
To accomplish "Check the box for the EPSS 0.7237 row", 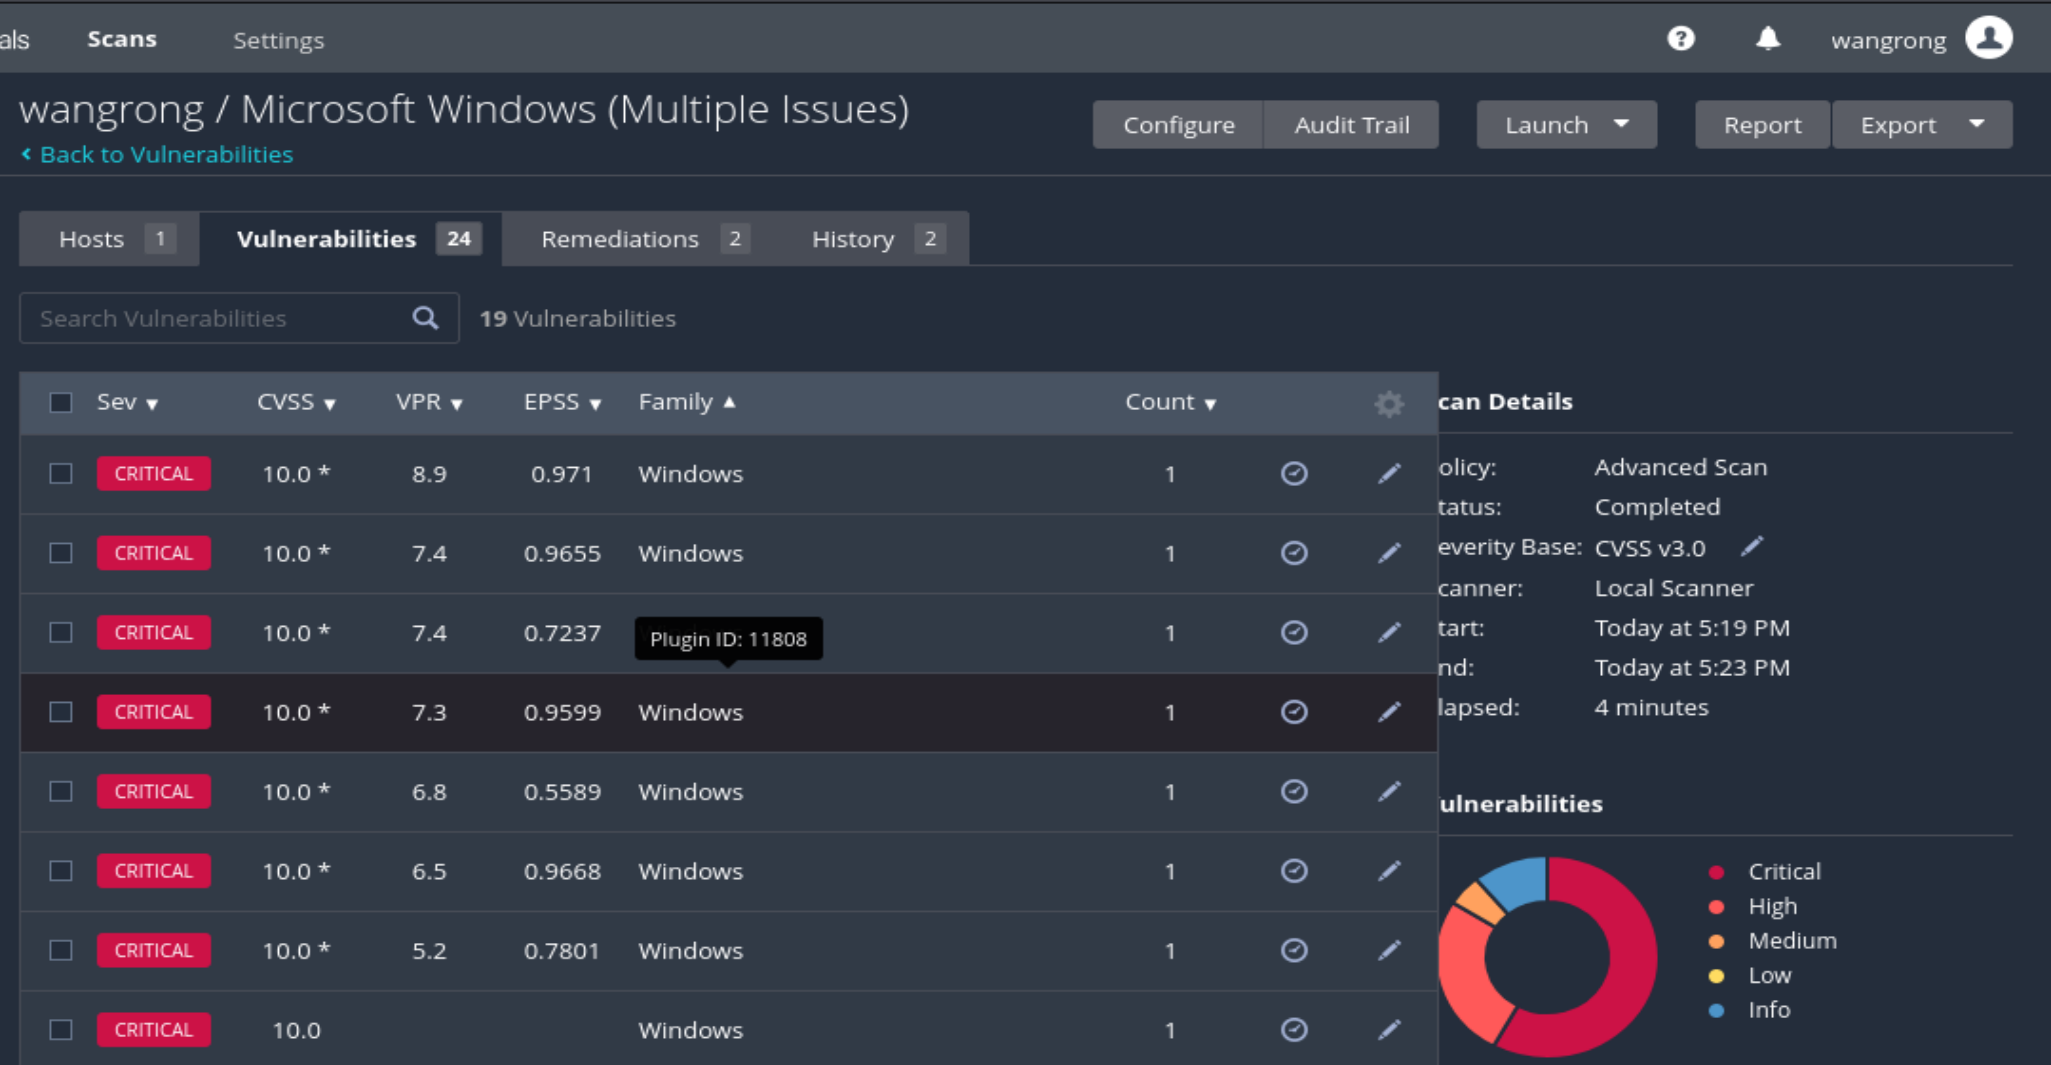I will coord(61,632).
